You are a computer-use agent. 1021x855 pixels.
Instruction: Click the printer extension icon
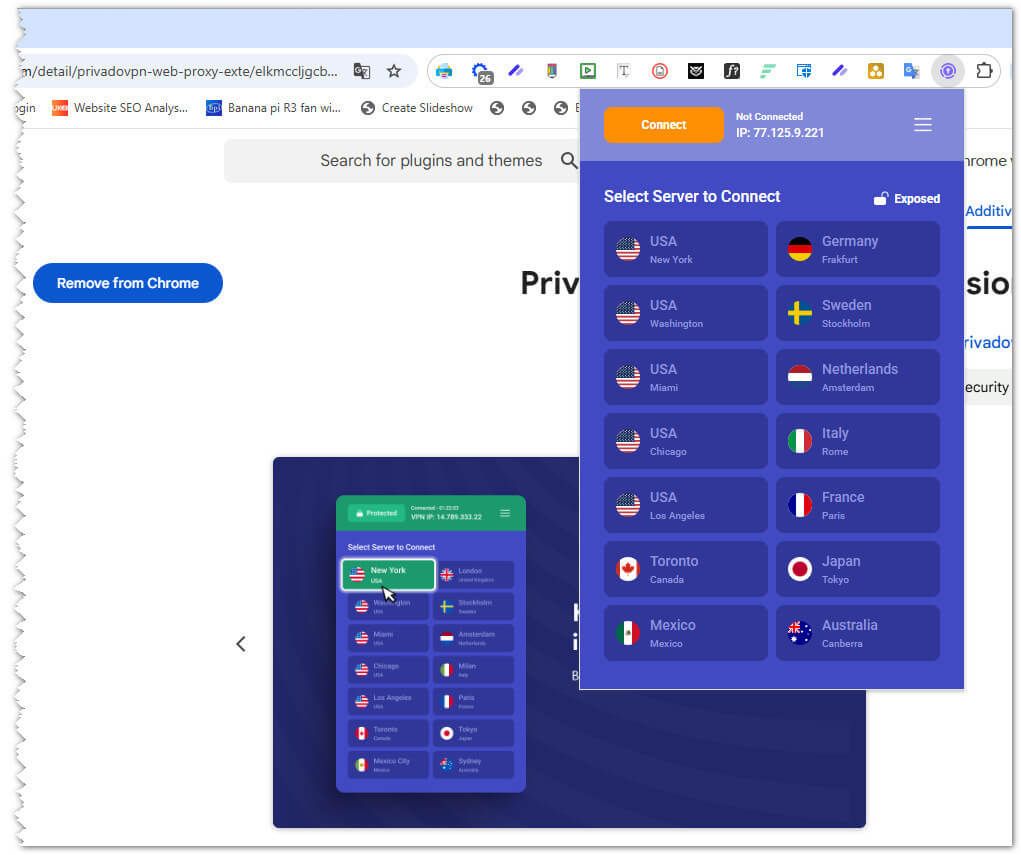(445, 71)
